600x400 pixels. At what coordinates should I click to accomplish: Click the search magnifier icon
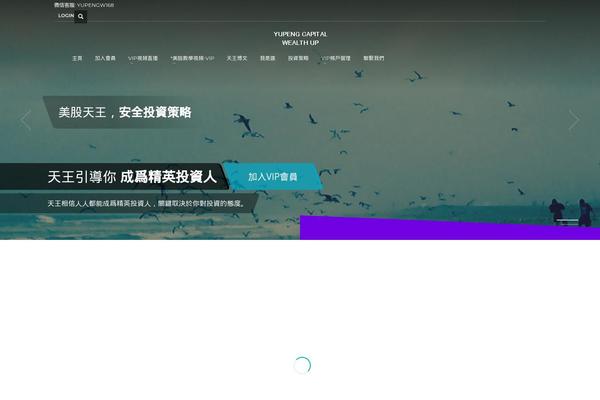pyautogui.click(x=81, y=16)
